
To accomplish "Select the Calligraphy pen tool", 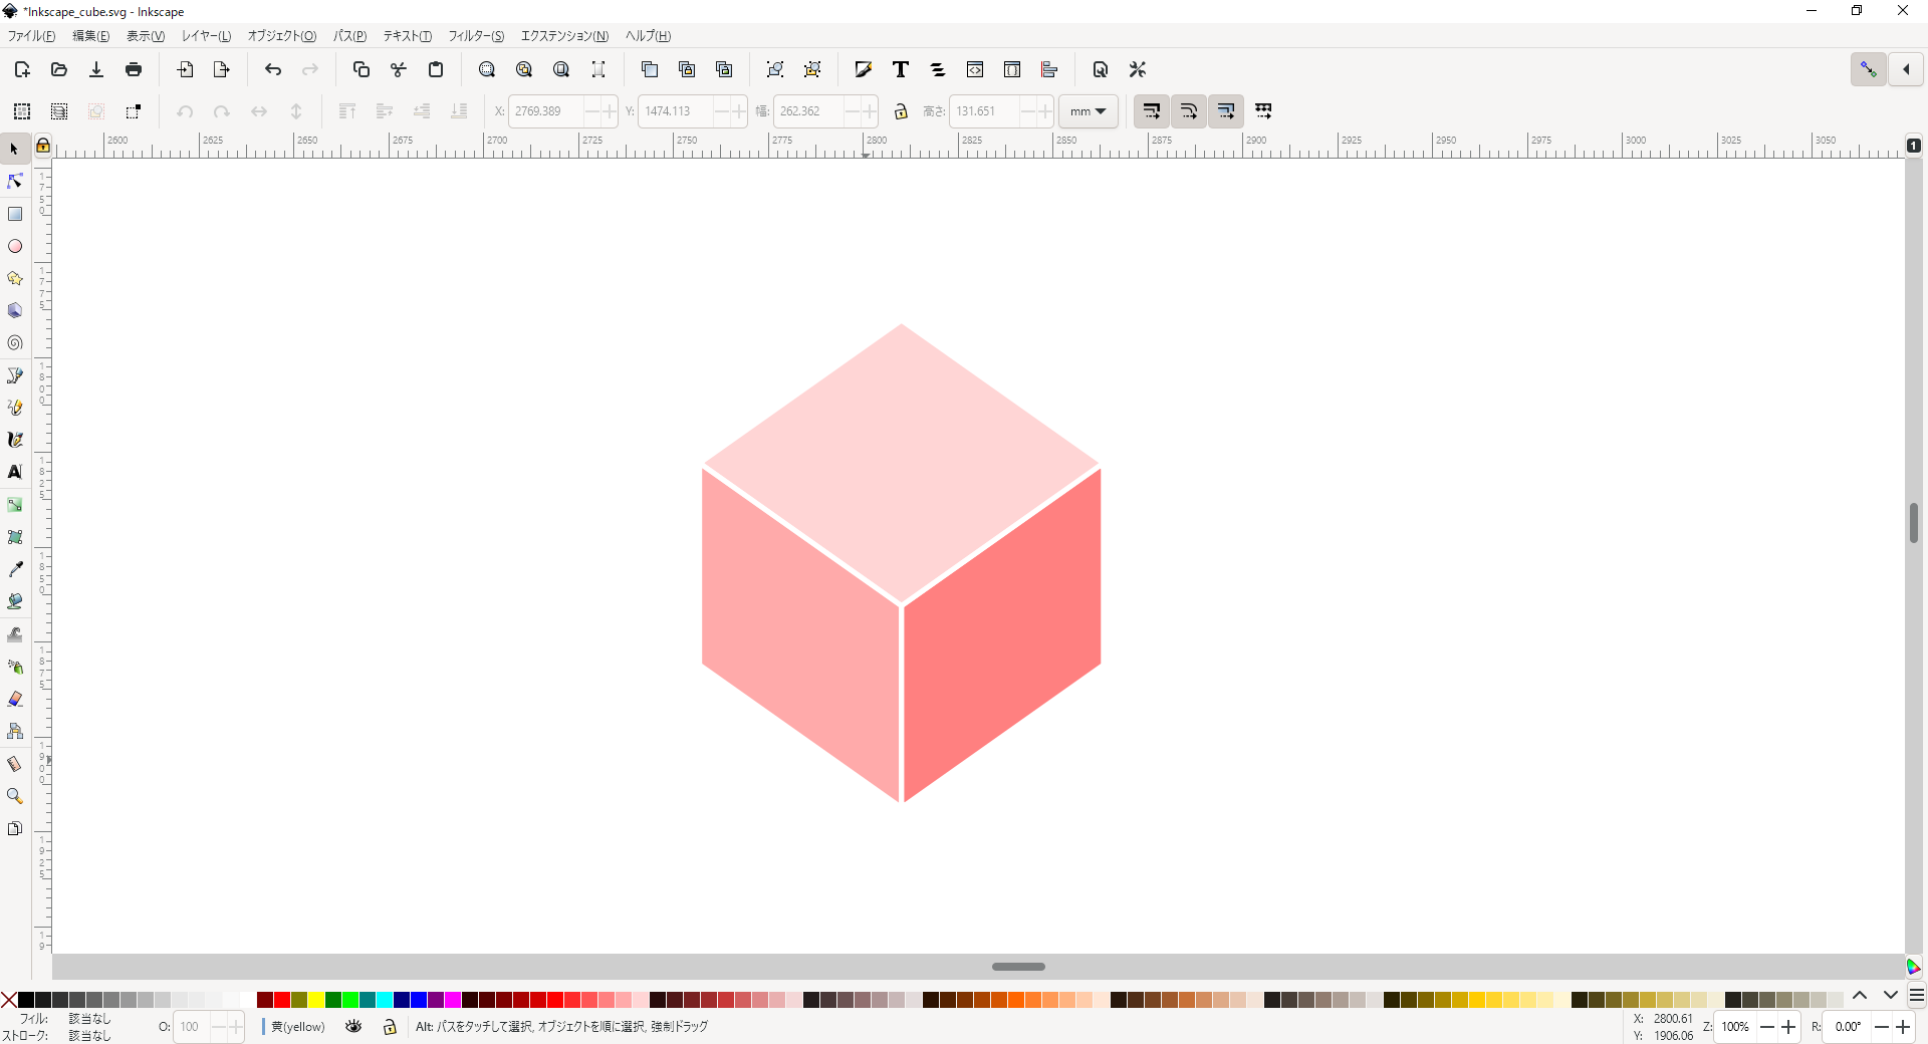I will 14,439.
